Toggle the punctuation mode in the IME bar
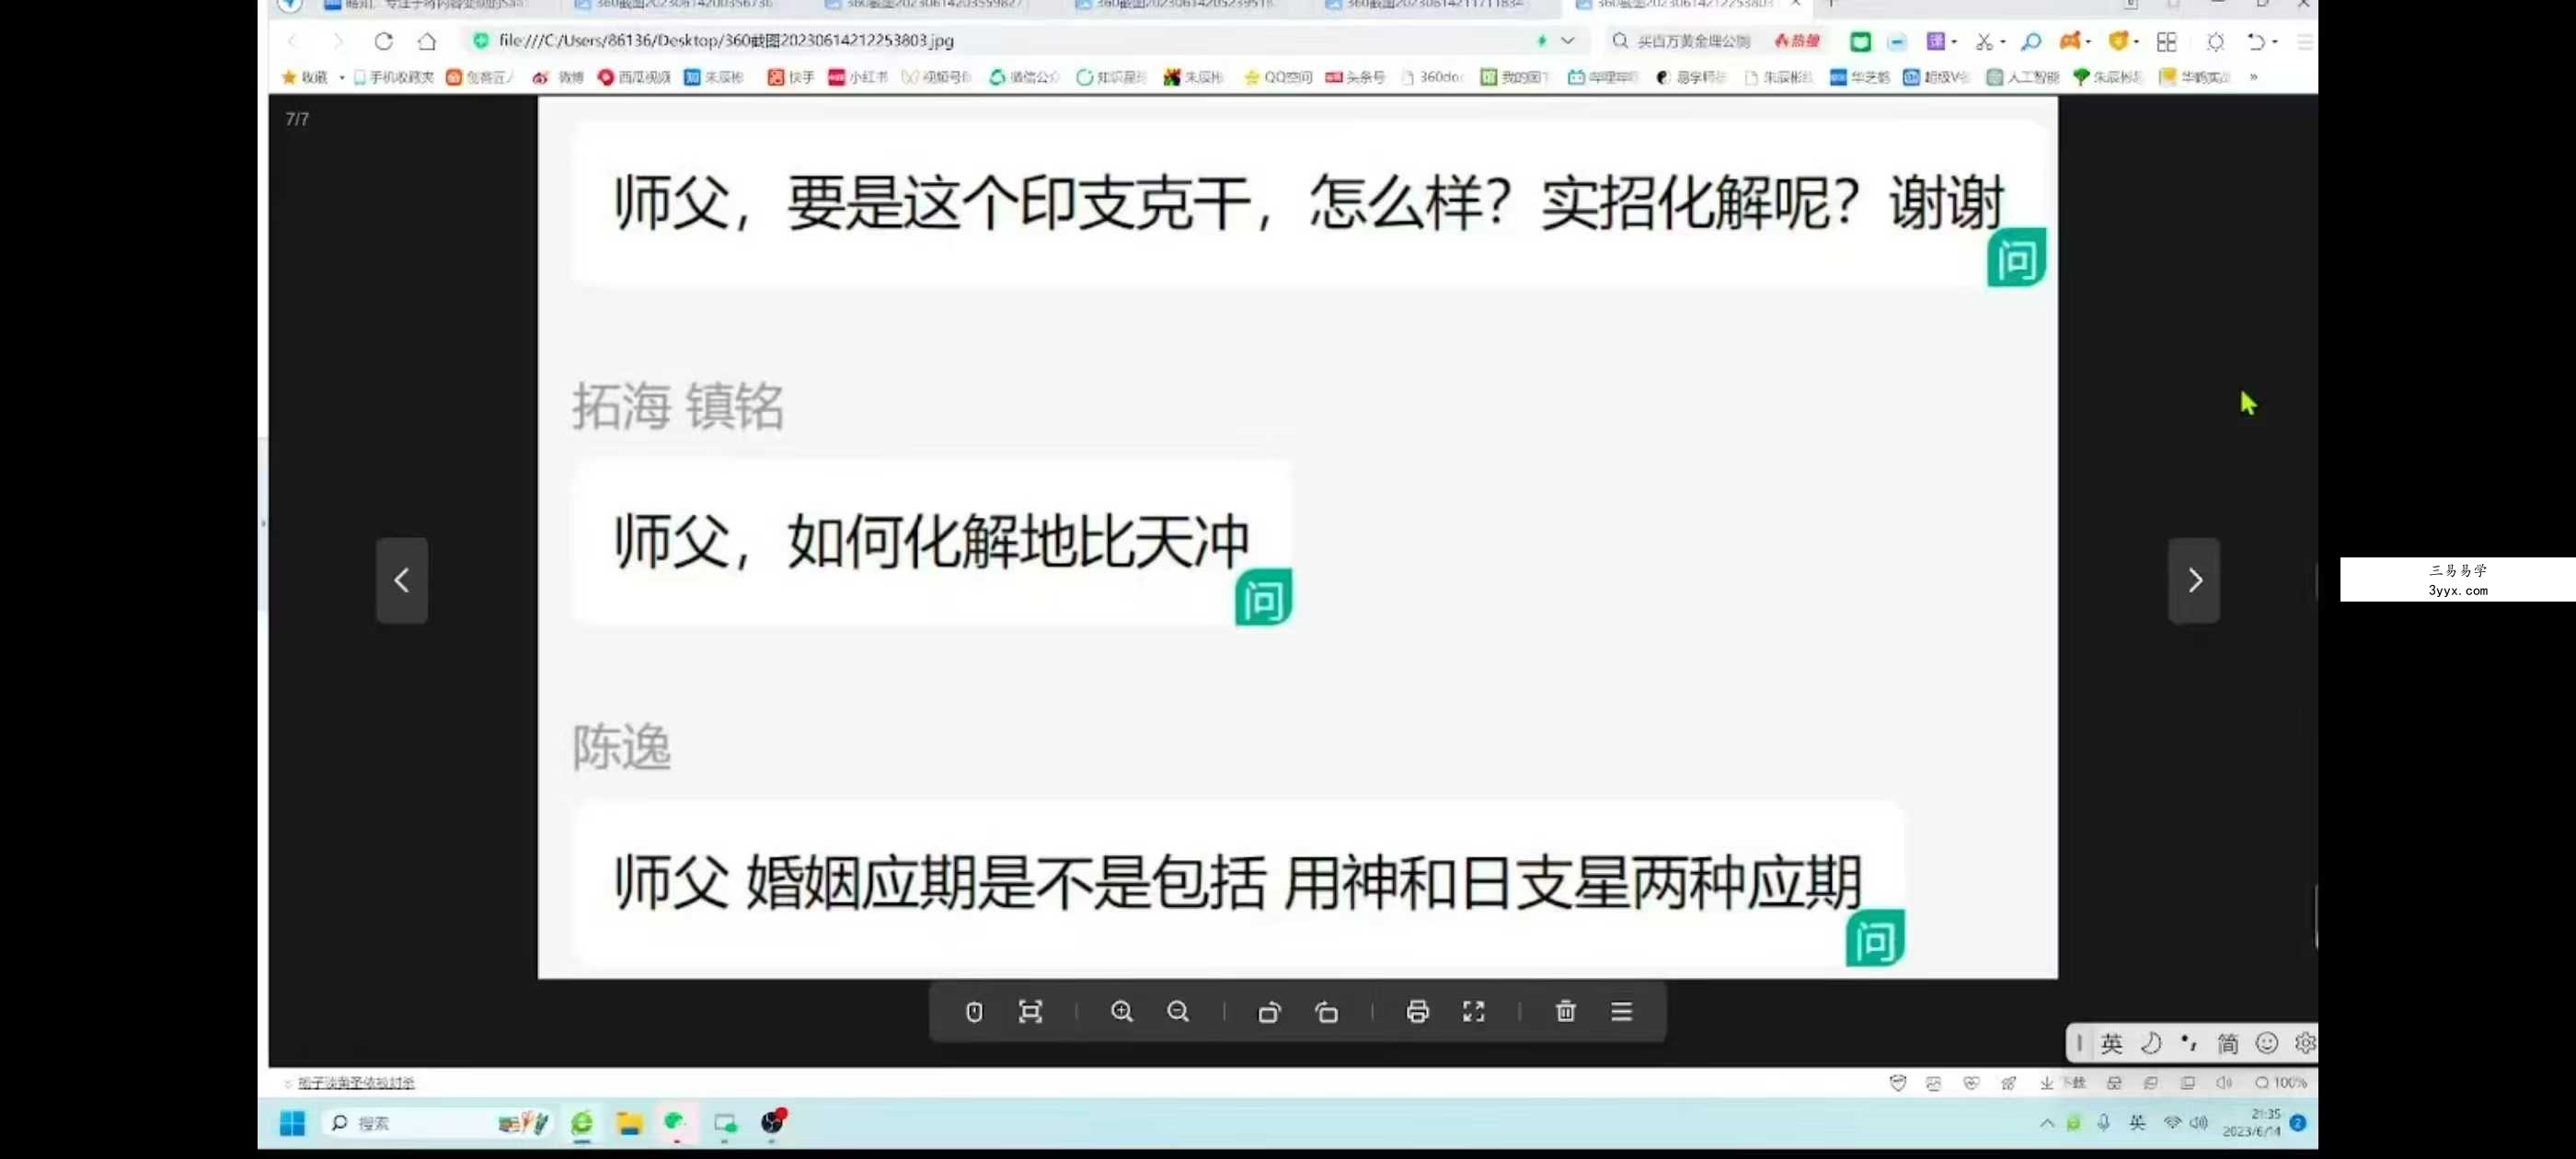 click(2189, 1043)
